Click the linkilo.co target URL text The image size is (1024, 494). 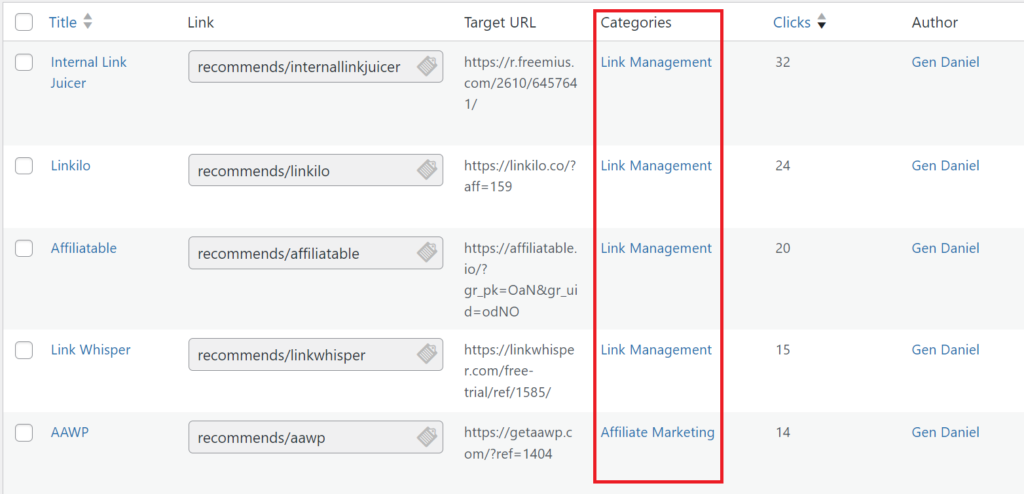[520, 176]
